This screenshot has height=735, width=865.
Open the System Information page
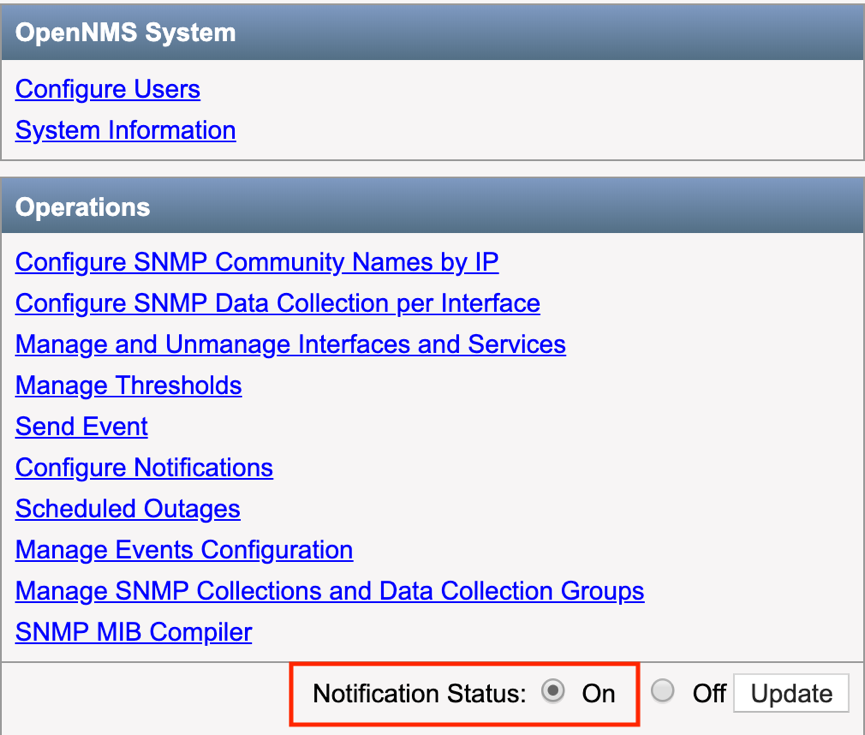[125, 130]
